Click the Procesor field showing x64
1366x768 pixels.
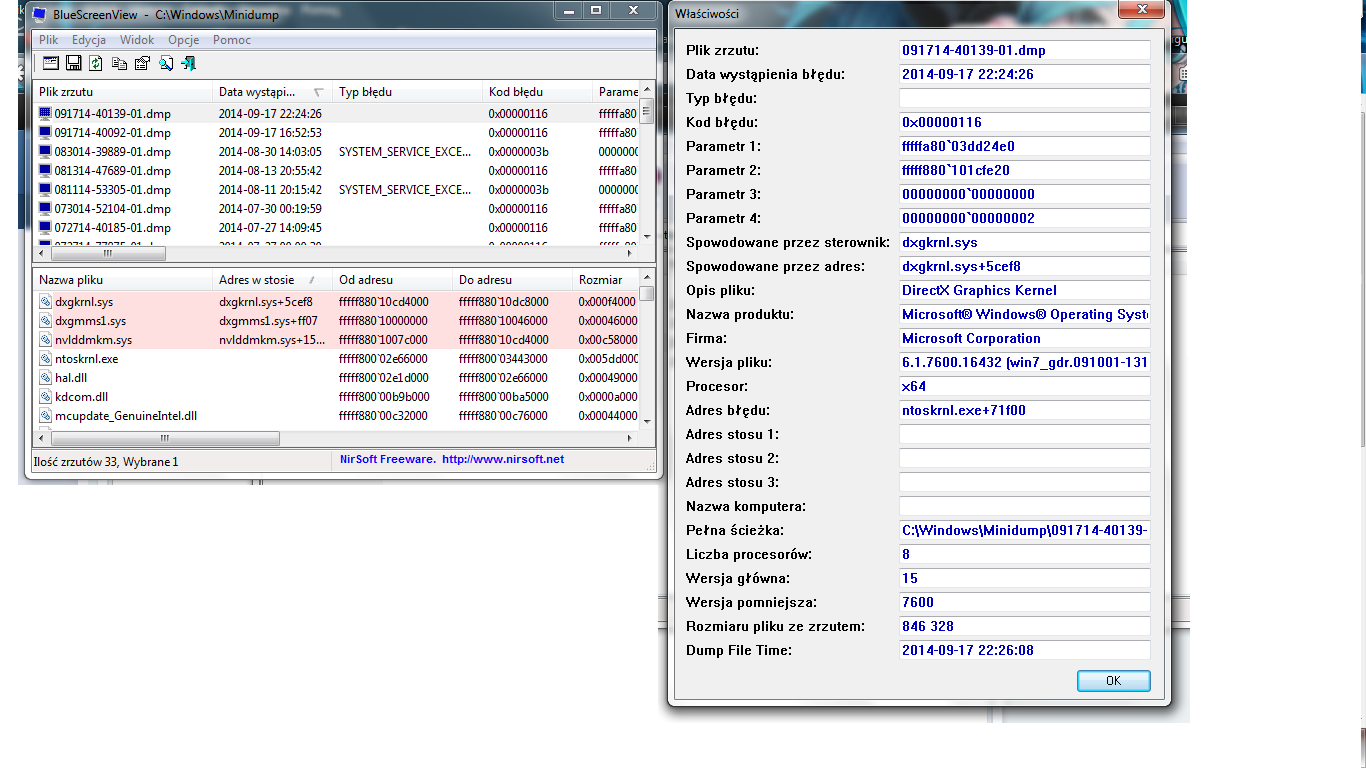1025,386
